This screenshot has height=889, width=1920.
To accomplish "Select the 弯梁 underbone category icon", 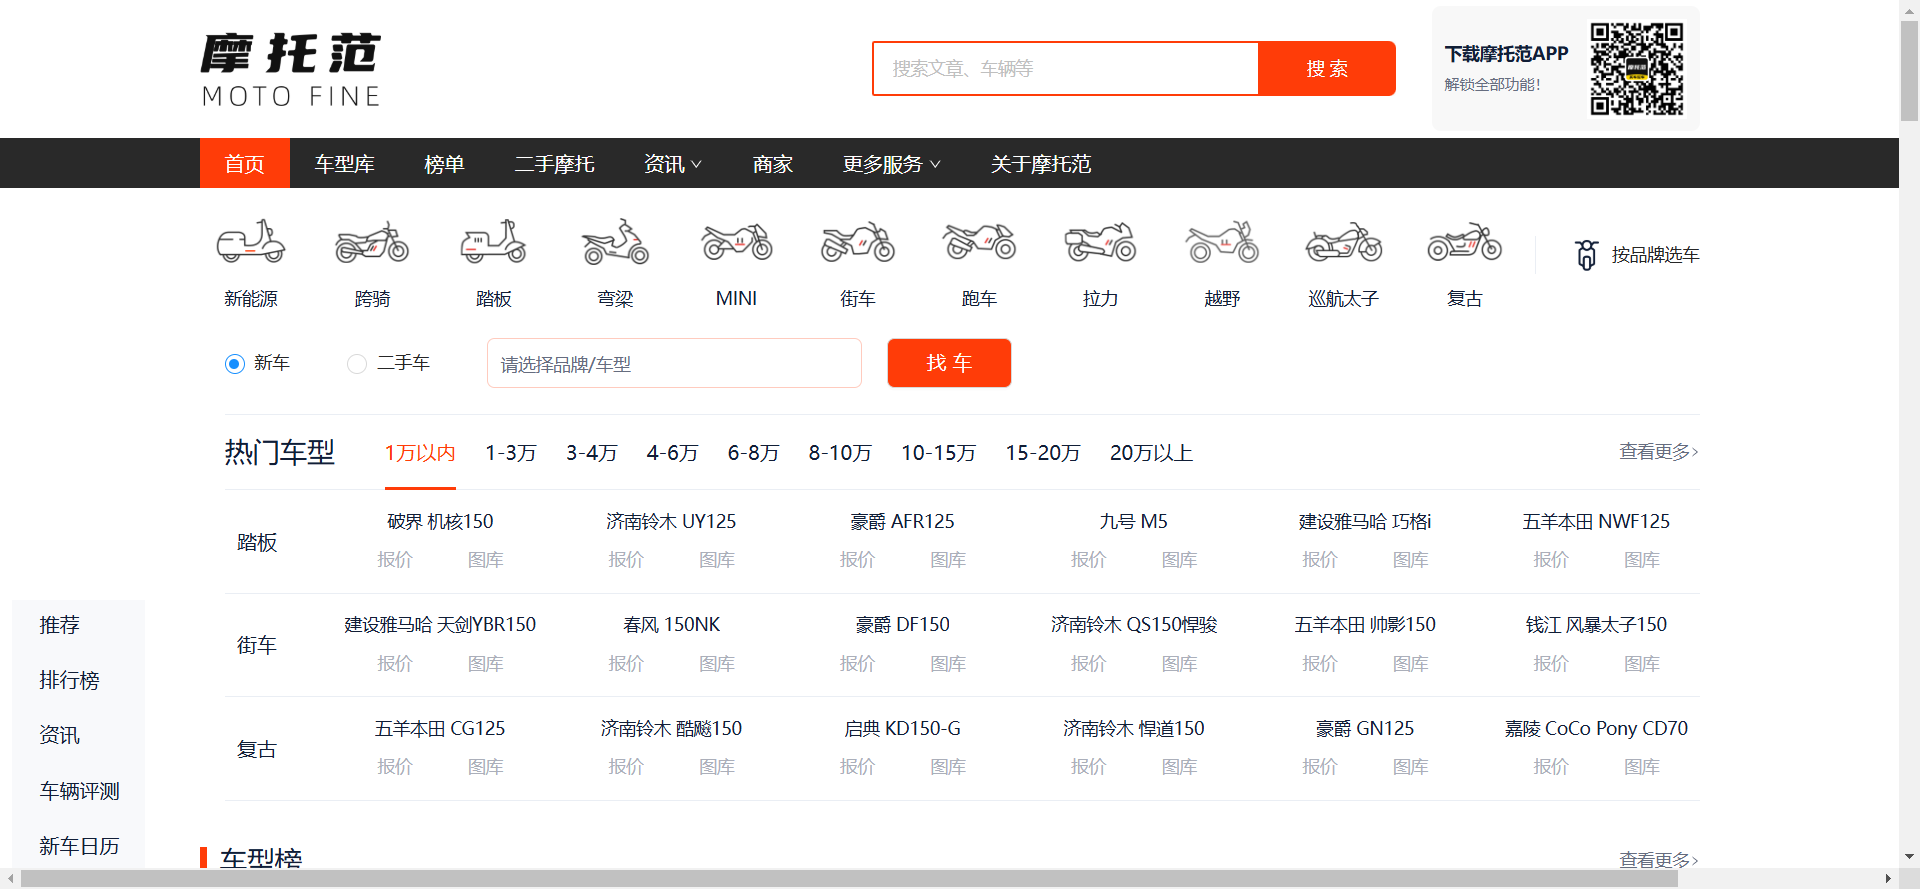I will 615,242.
